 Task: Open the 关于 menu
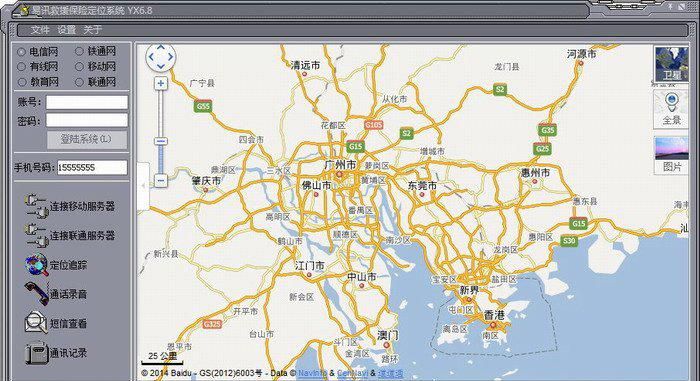pyautogui.click(x=92, y=30)
